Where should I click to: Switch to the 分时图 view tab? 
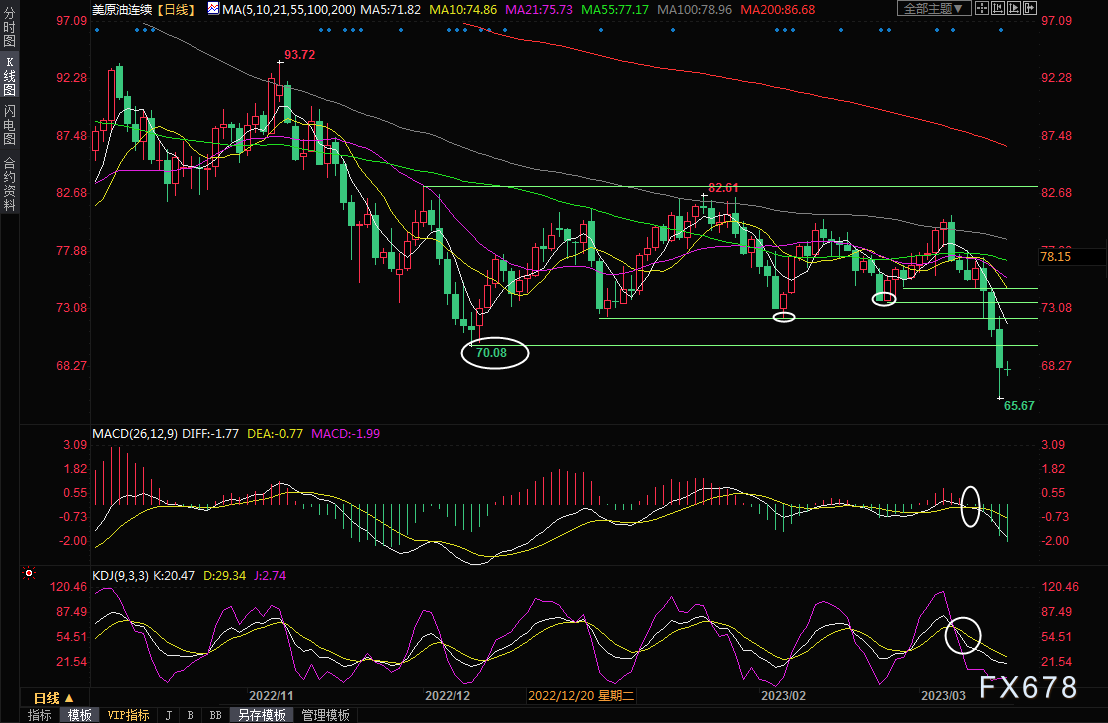(x=9, y=27)
